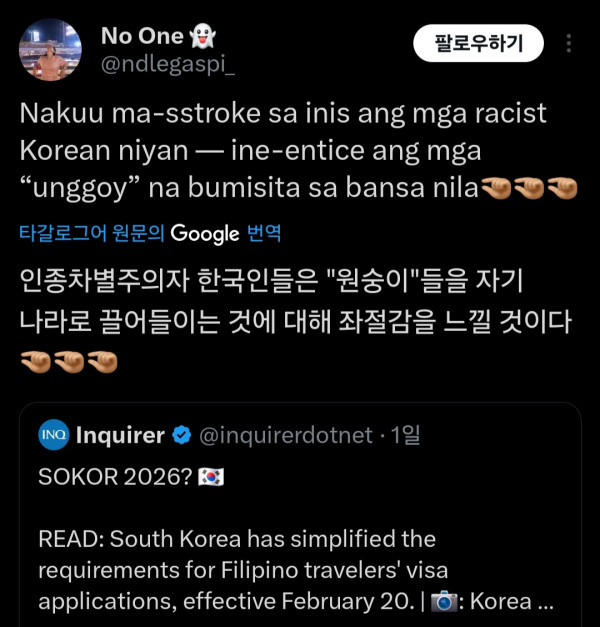Click the pinching hand emojis below the translation

[x=68, y=359]
